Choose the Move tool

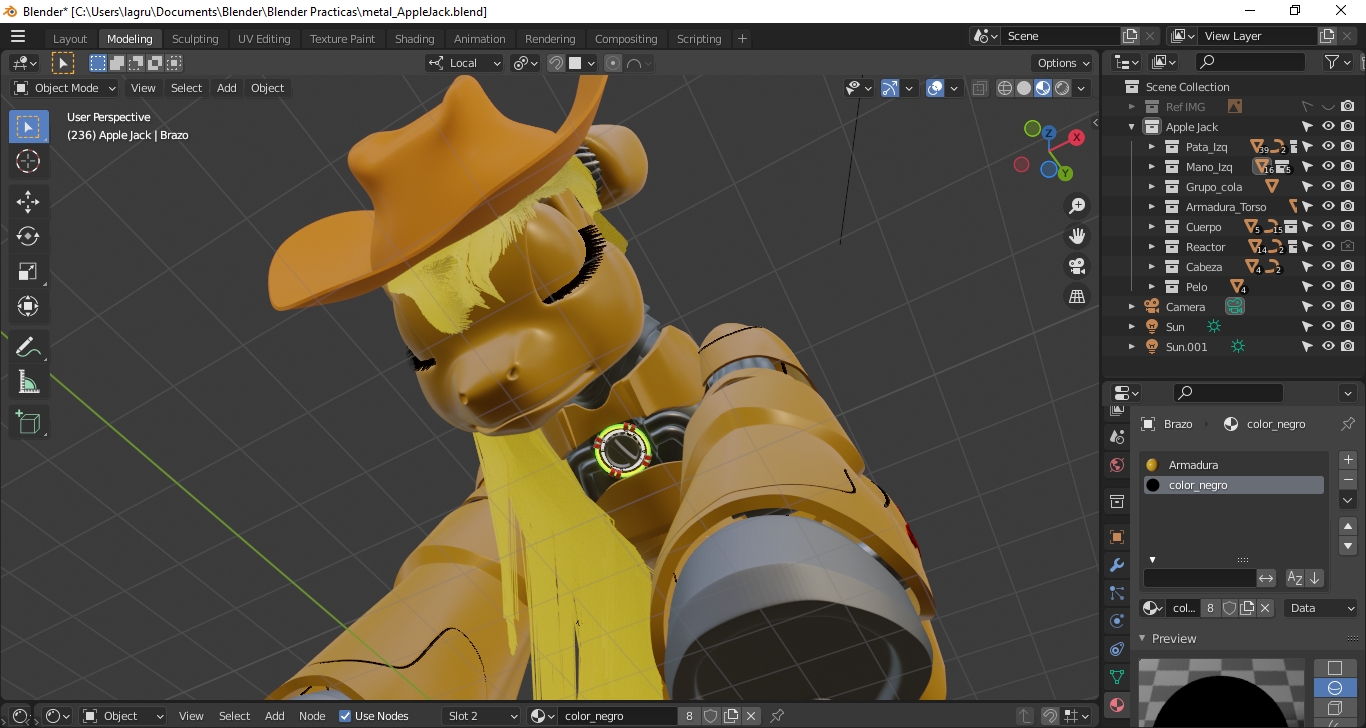click(28, 201)
